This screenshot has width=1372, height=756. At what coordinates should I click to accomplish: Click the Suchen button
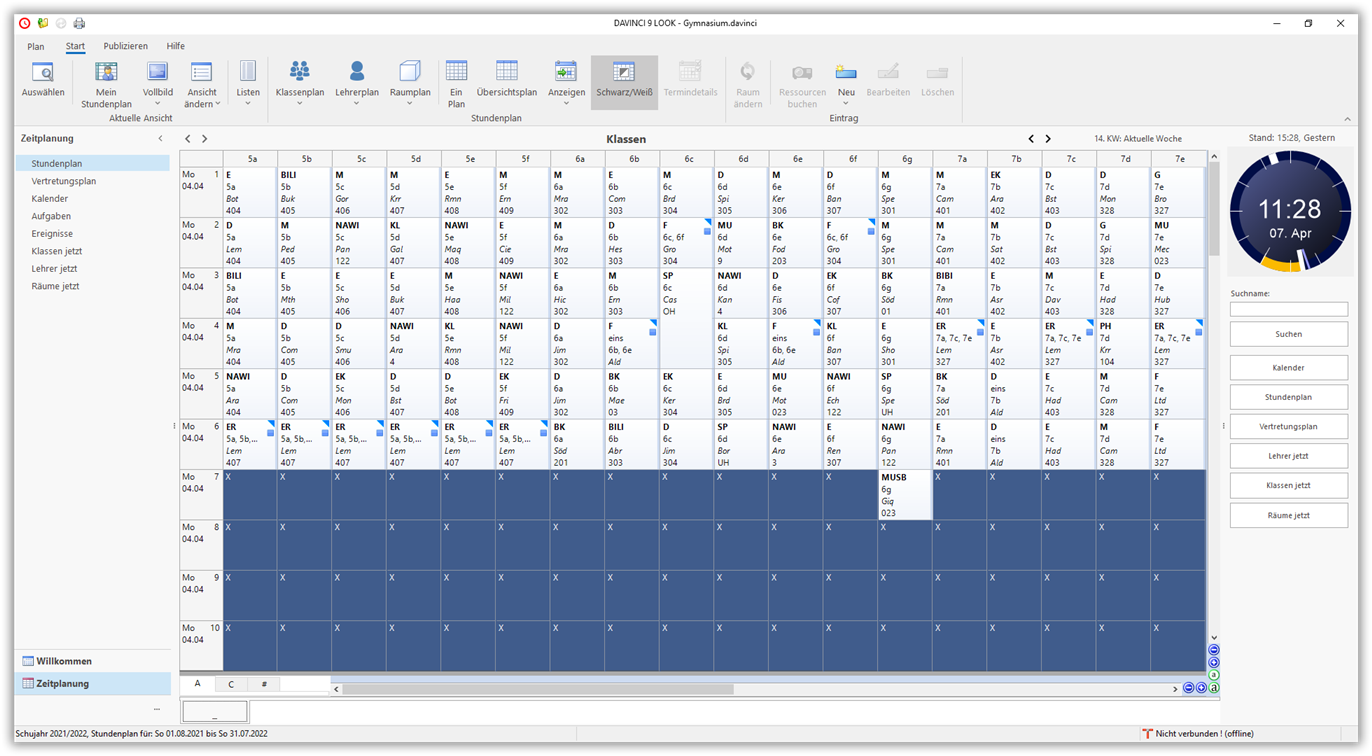[x=1288, y=334]
